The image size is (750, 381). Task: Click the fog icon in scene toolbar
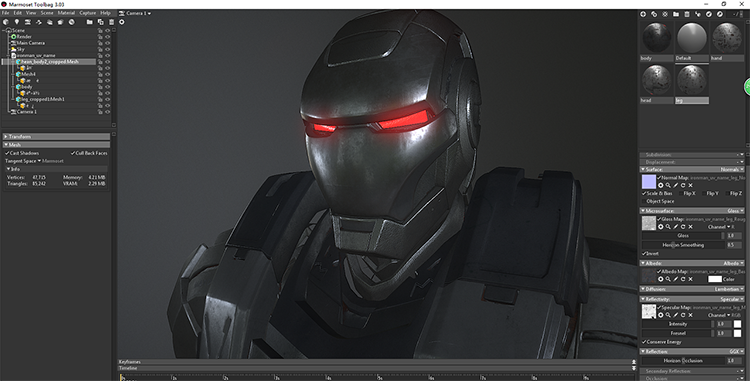[61, 22]
